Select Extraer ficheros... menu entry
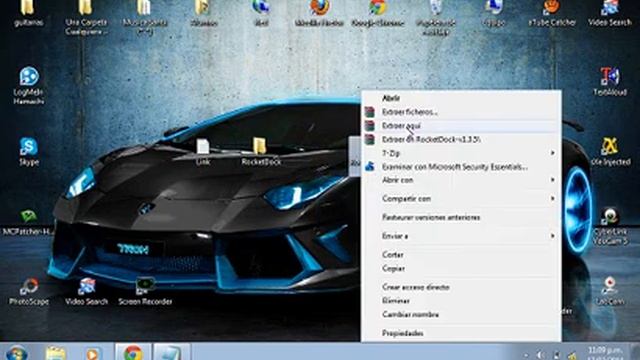This screenshot has width=640, height=360. pyautogui.click(x=461, y=112)
